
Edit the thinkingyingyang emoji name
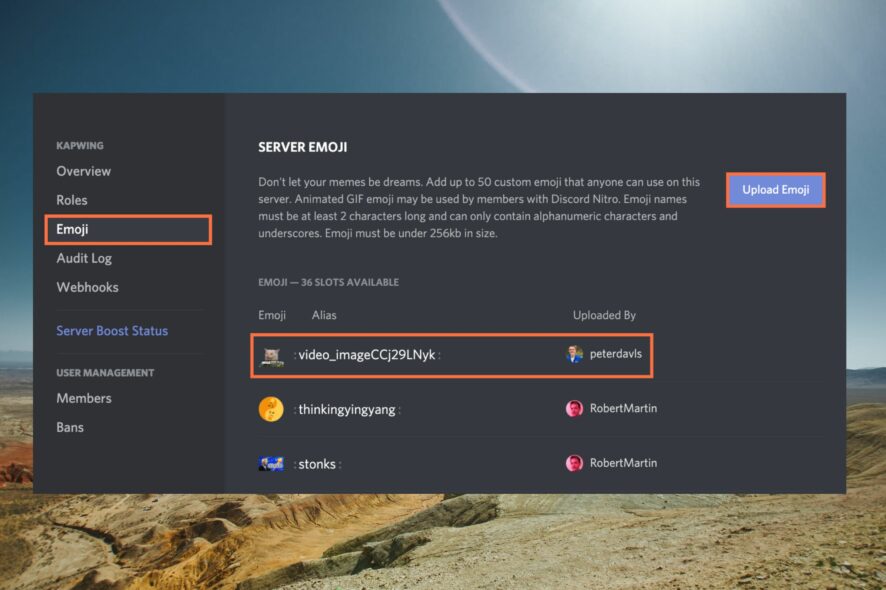[349, 409]
